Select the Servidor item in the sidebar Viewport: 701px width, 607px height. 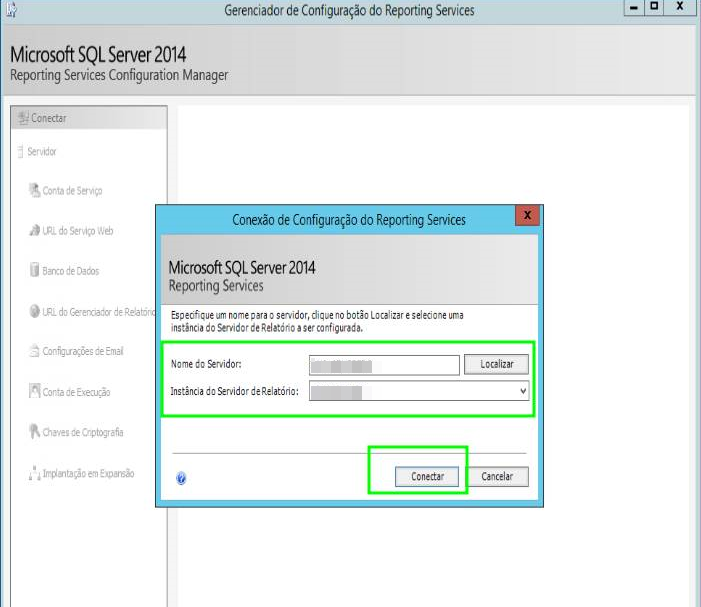(x=42, y=152)
